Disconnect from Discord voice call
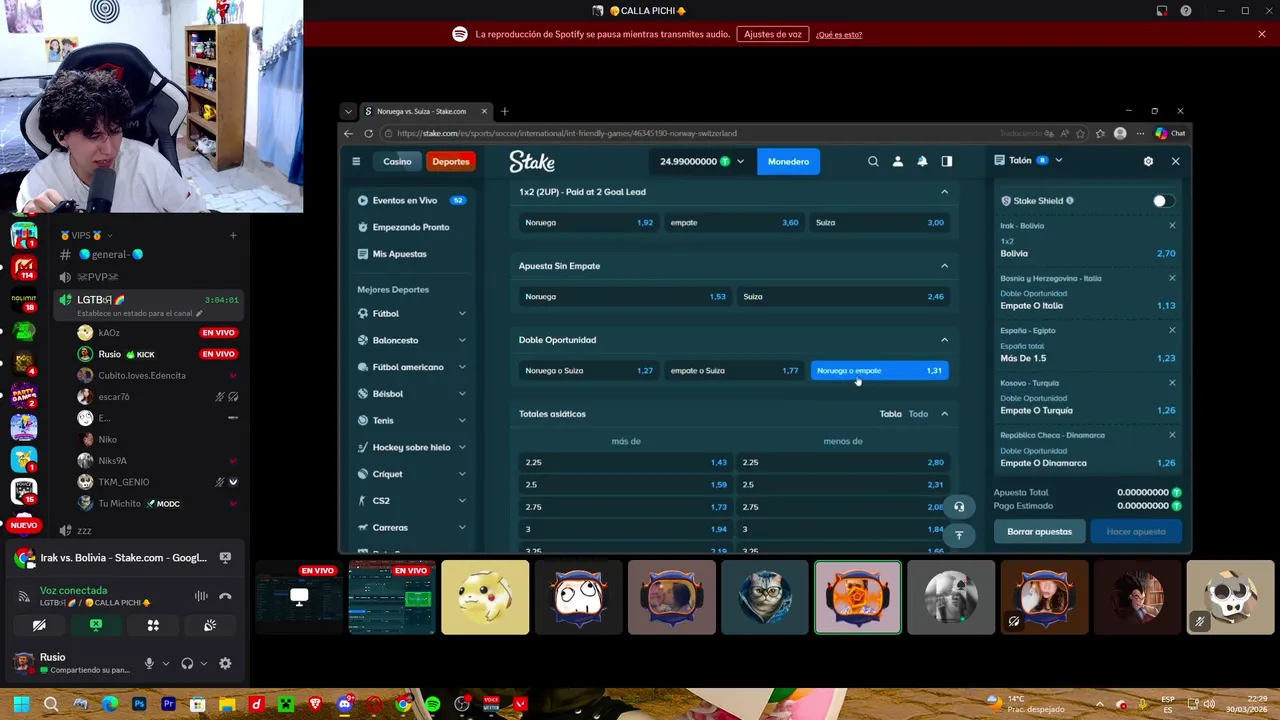Image resolution: width=1280 pixels, height=720 pixels. pyautogui.click(x=225, y=596)
